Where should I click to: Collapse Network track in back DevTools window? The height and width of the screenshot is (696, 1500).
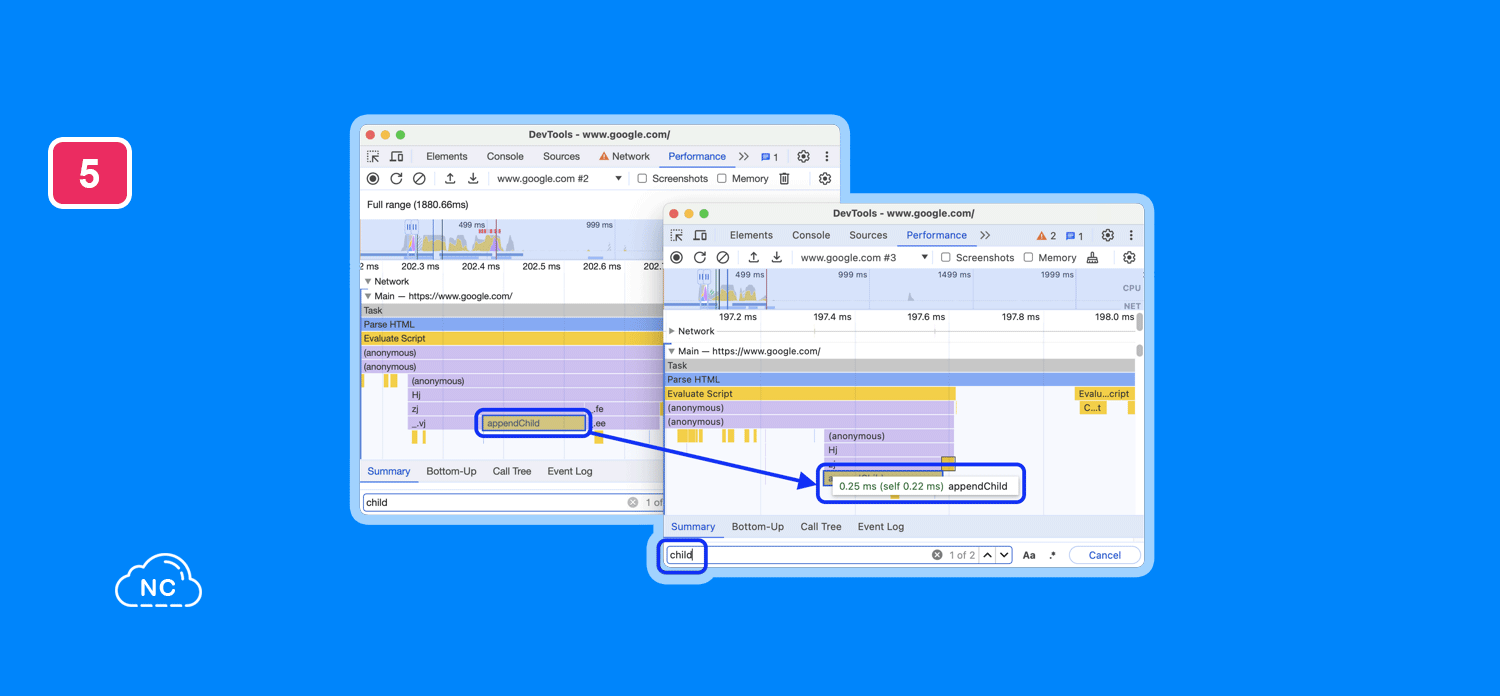[368, 282]
